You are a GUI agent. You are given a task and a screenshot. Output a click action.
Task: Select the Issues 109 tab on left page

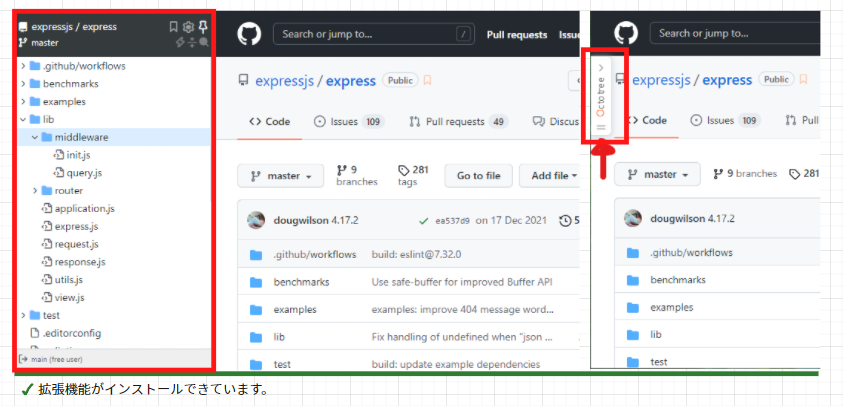pos(349,122)
